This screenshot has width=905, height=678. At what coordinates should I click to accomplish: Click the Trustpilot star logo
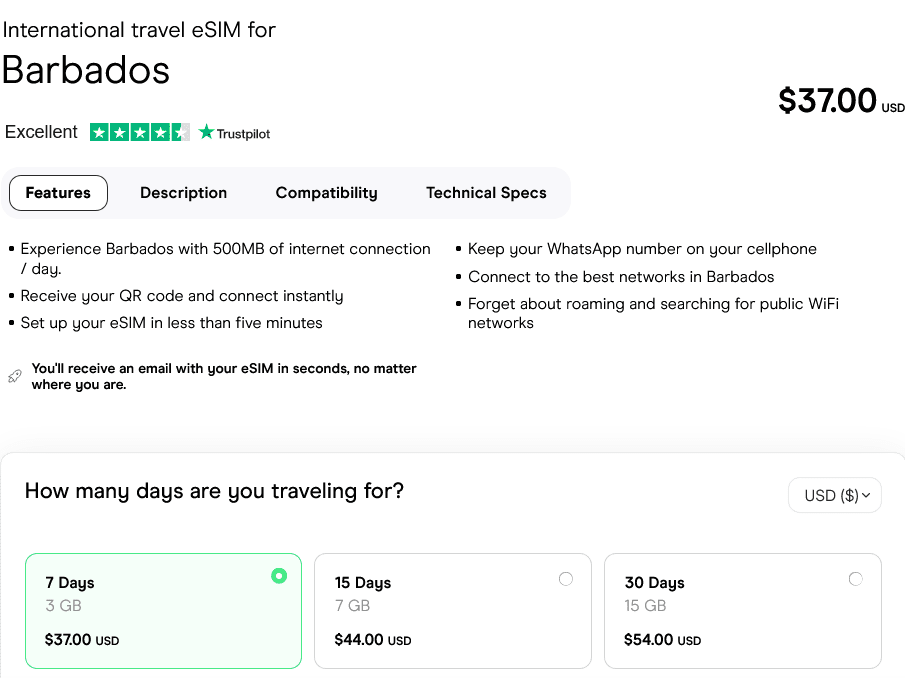point(207,132)
